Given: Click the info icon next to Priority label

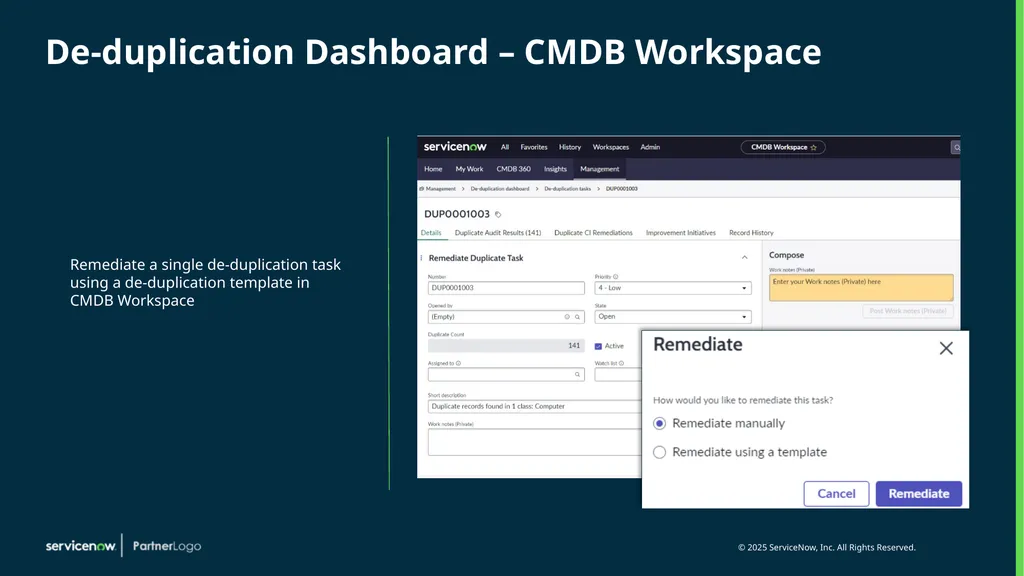Looking at the screenshot, I should coord(615,277).
